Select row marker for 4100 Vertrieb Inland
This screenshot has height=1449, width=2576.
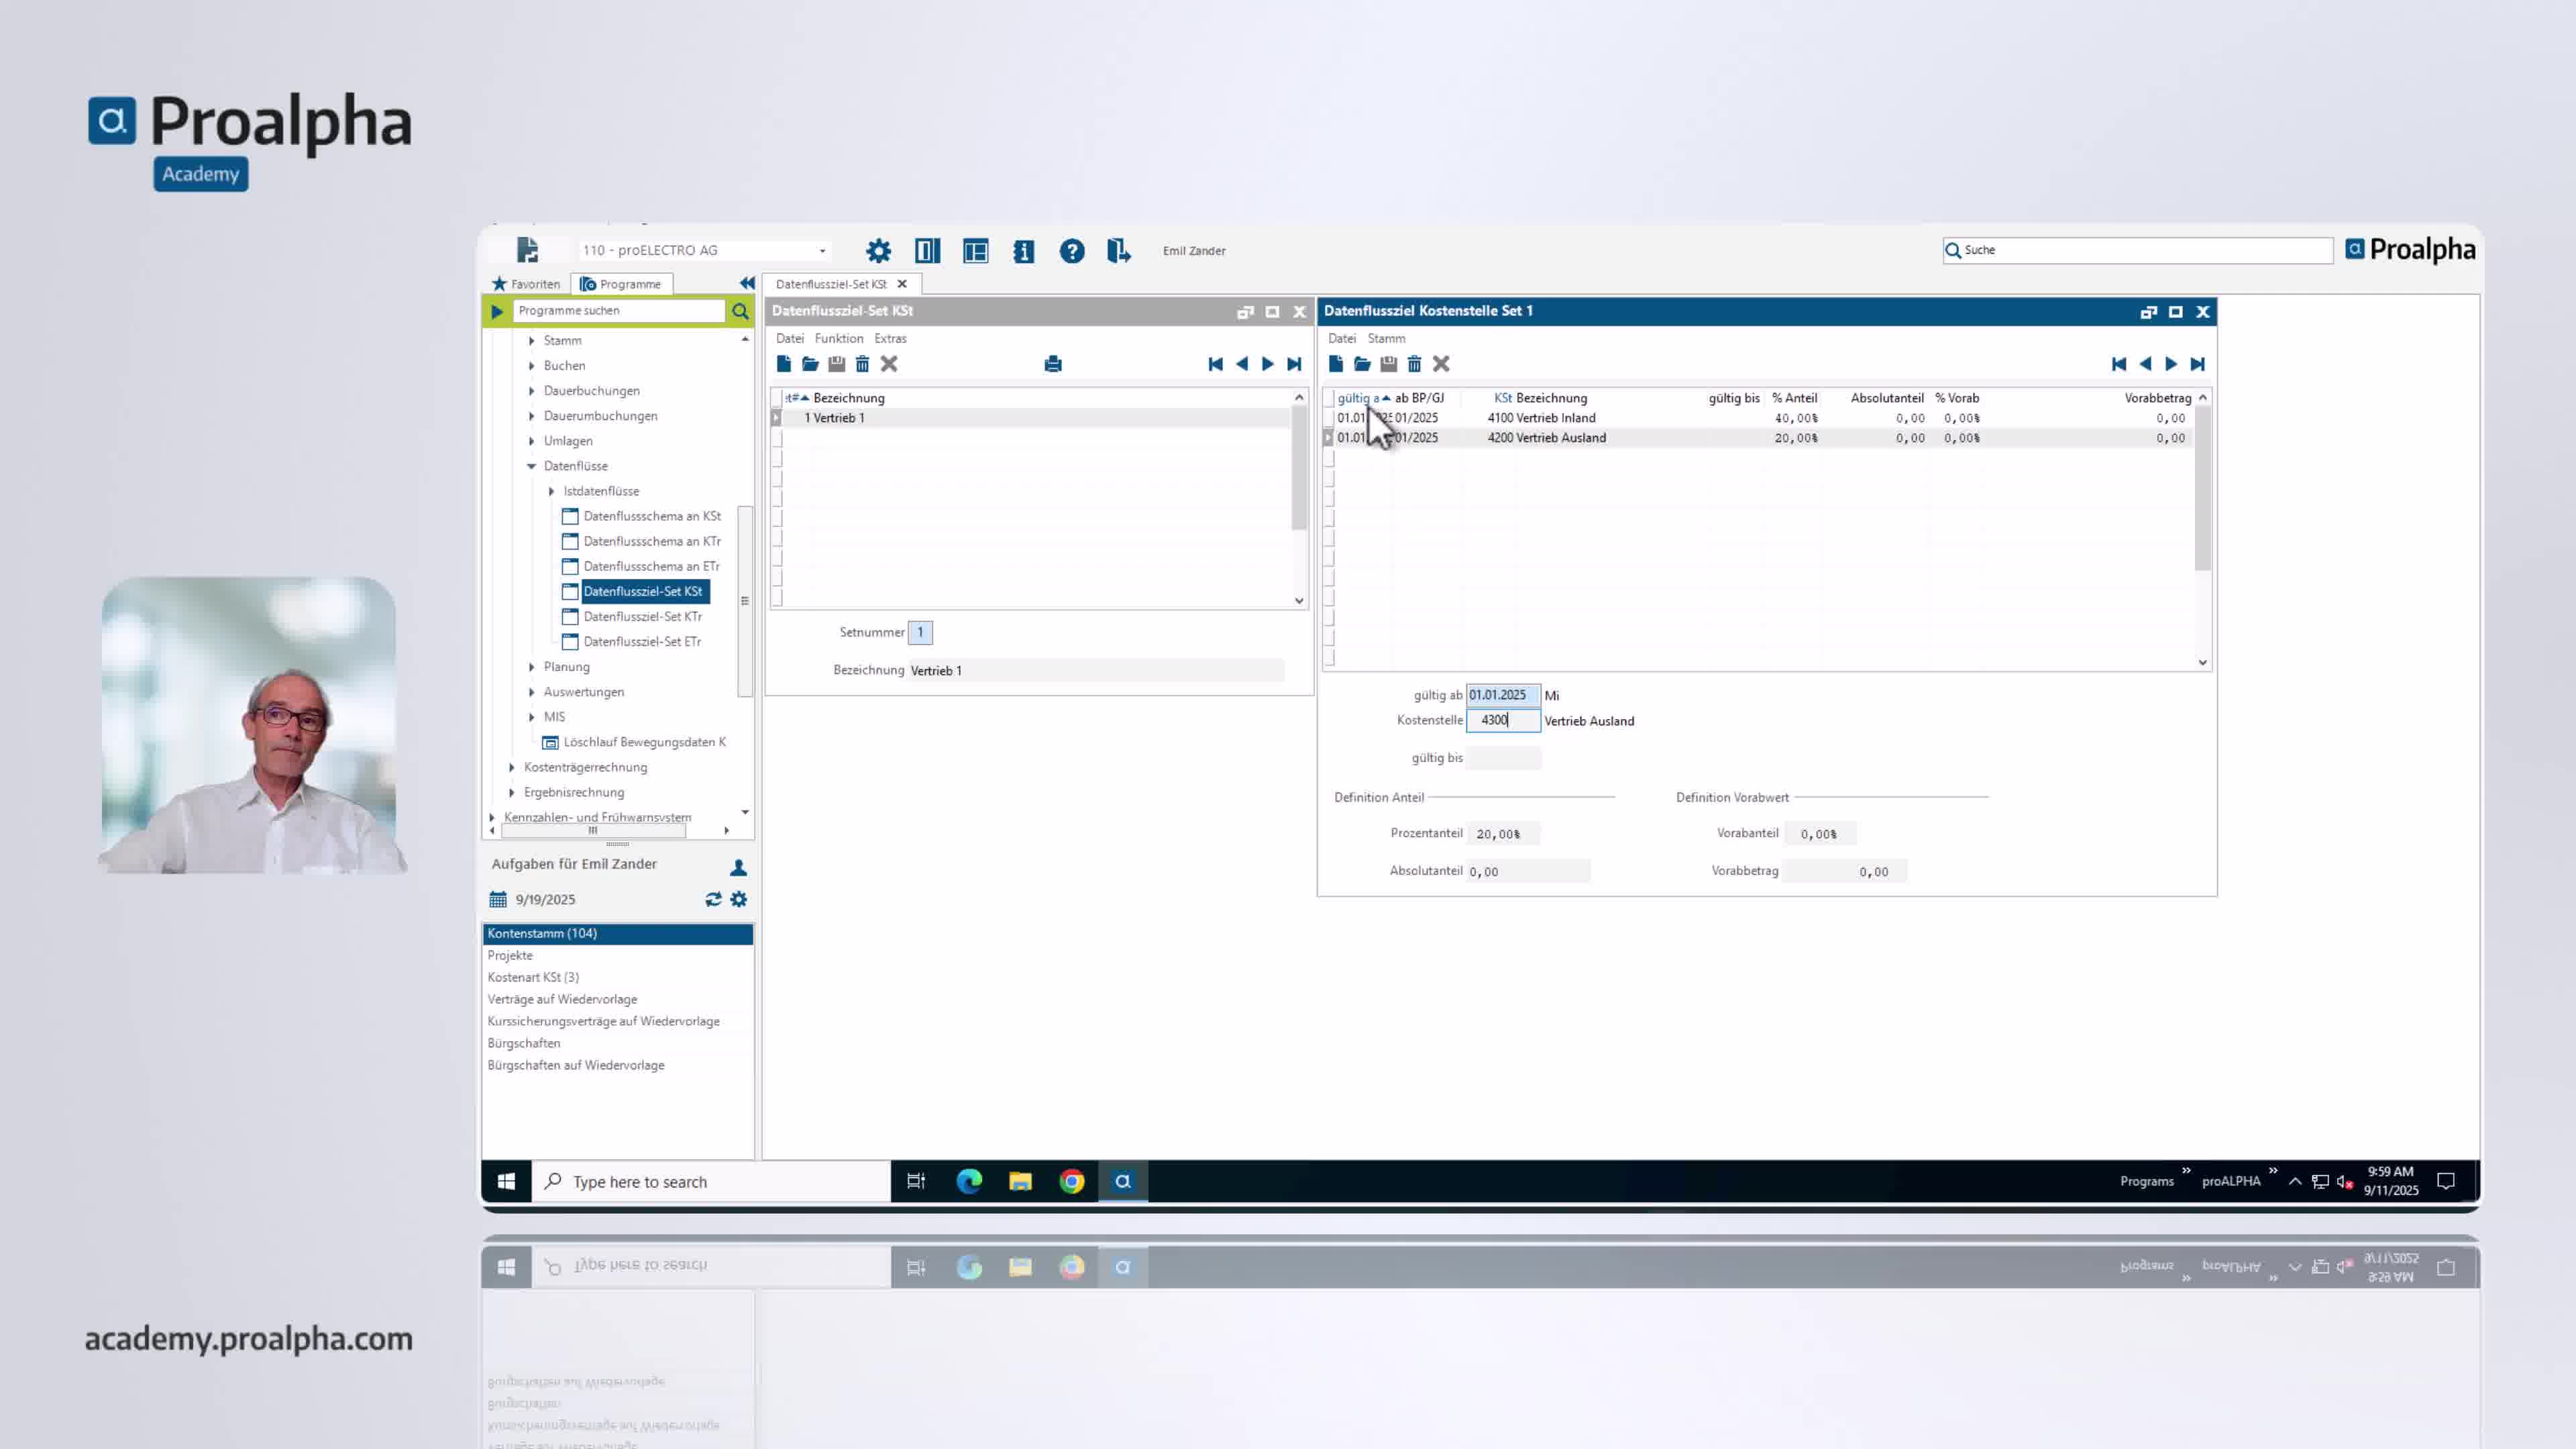coord(1328,418)
